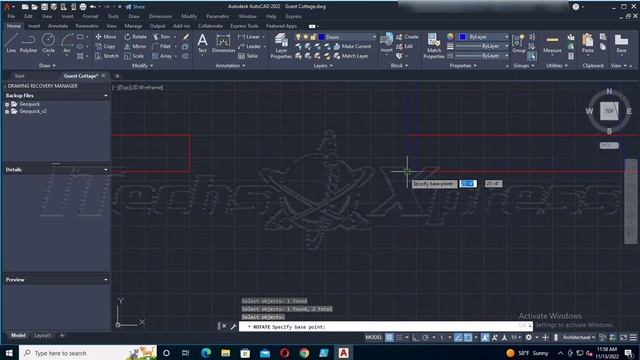Viewport: 640px width, 360px height.
Task: Click the Copy tool
Action: point(105,46)
